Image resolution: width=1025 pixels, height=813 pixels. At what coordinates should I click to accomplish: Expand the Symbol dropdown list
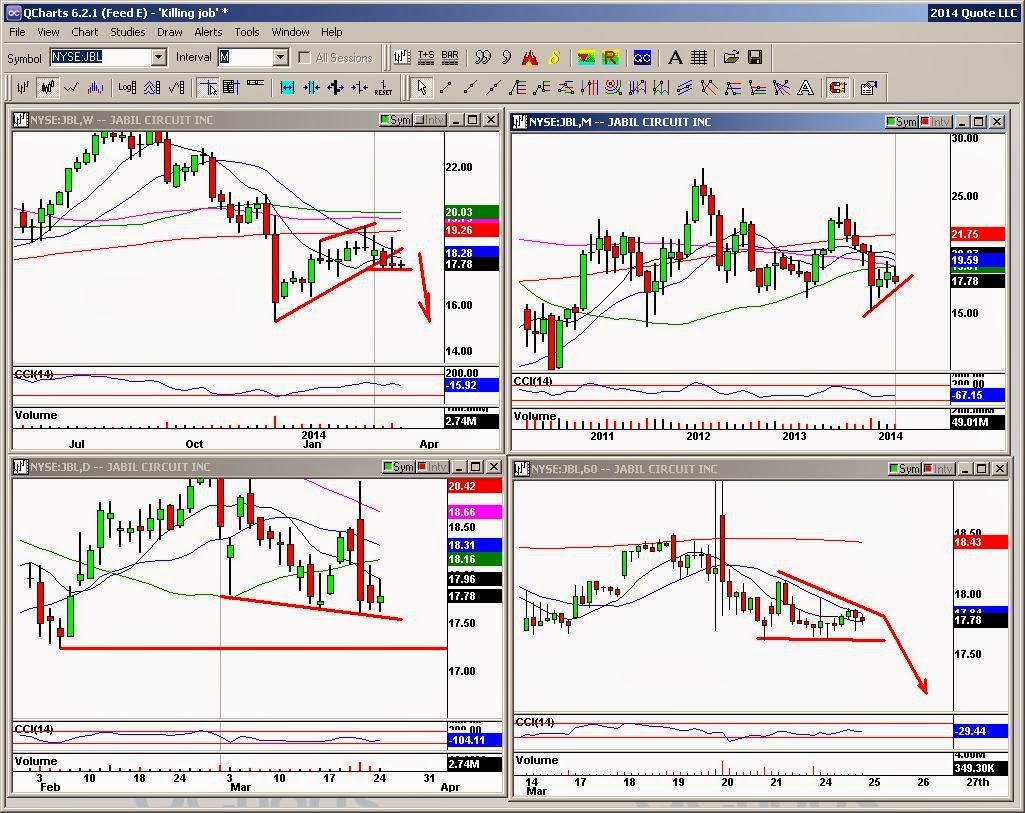pos(159,58)
